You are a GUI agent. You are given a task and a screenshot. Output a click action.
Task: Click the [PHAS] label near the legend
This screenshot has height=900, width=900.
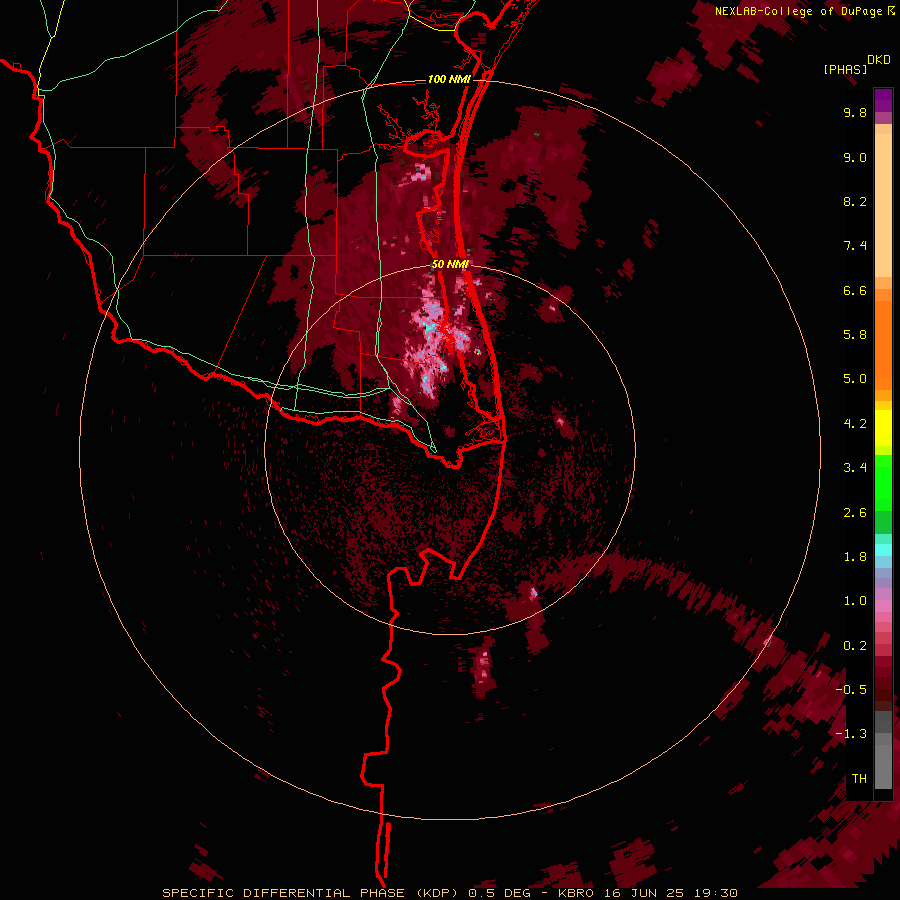[845, 69]
